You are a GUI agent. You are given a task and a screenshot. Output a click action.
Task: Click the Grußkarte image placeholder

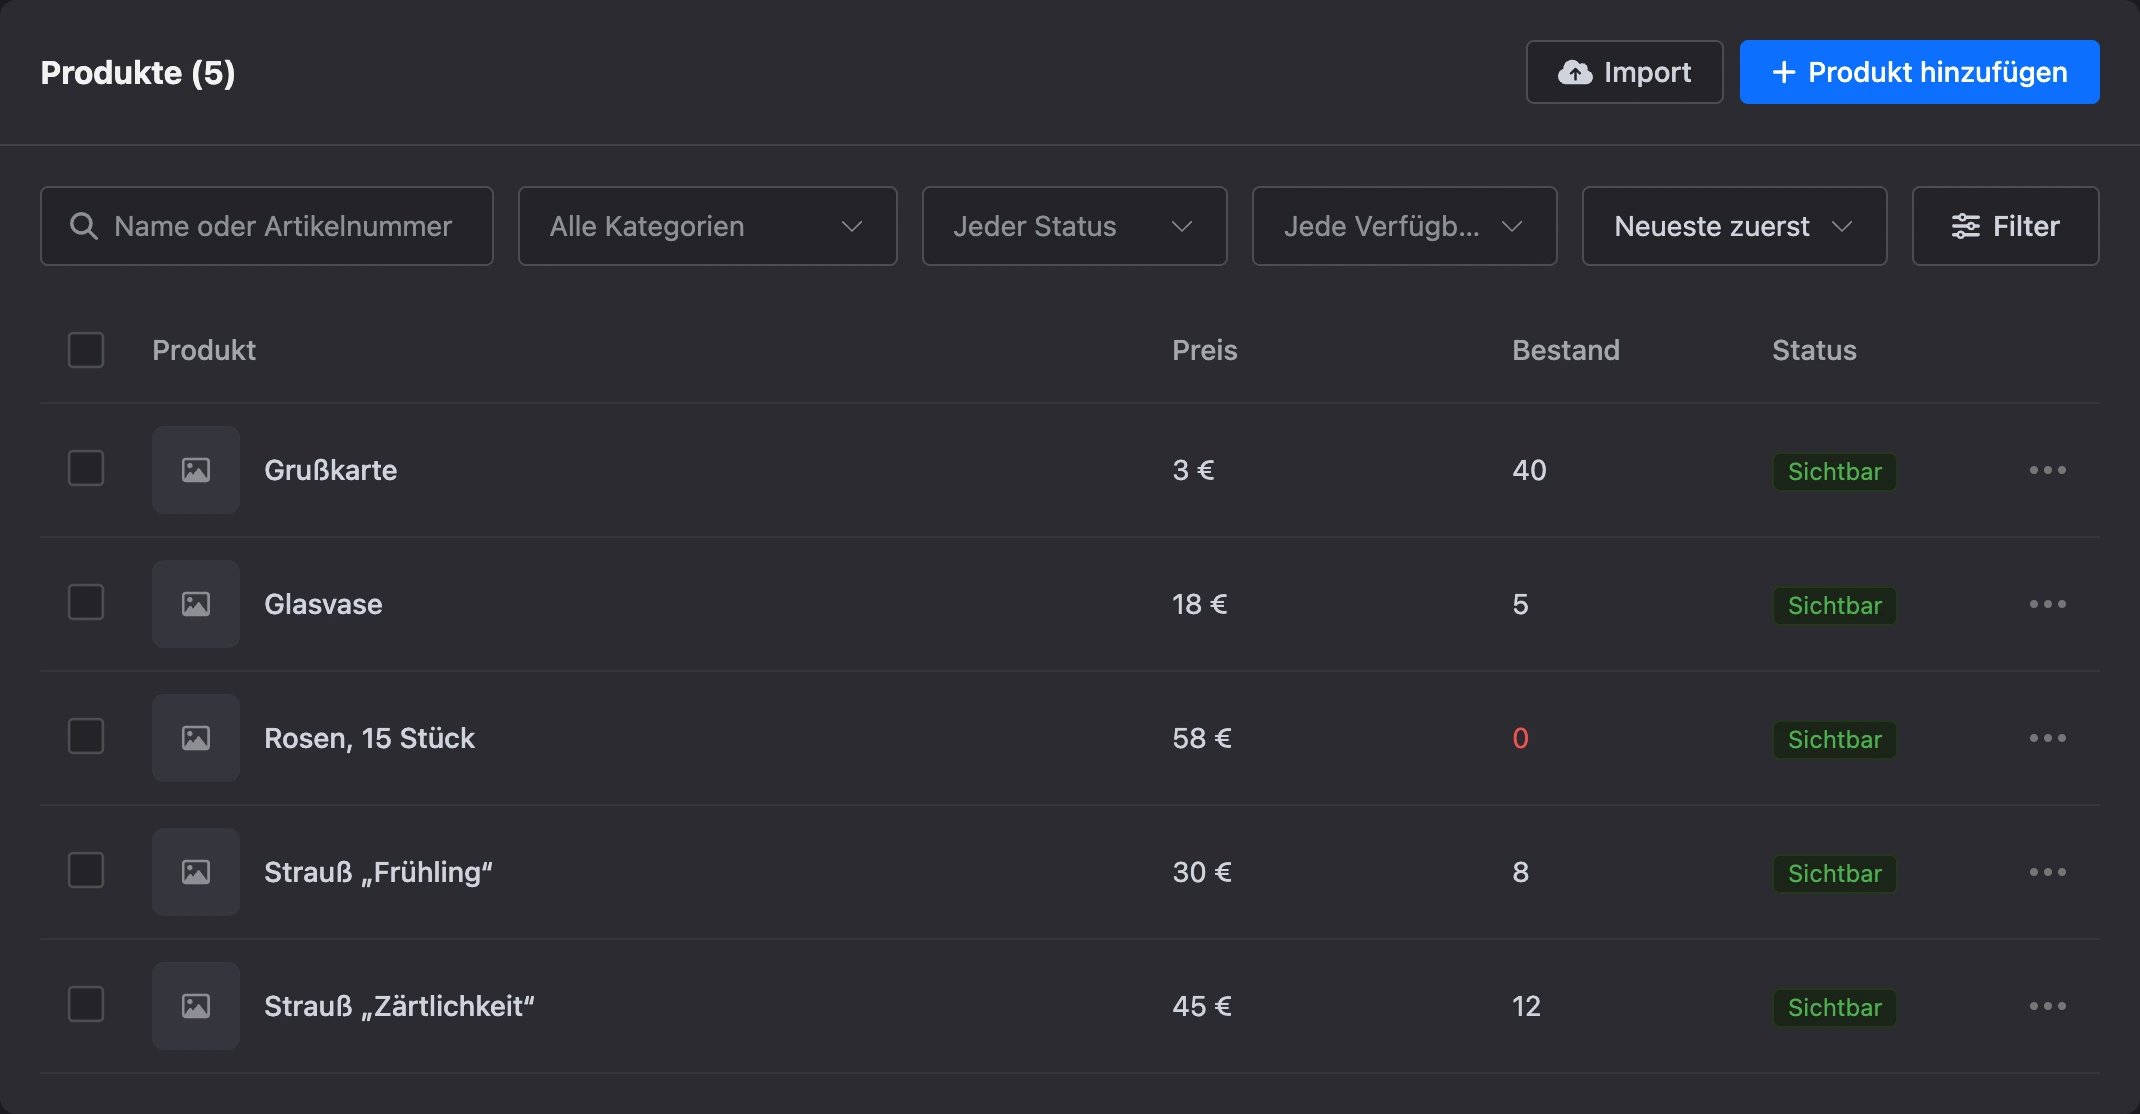click(196, 470)
